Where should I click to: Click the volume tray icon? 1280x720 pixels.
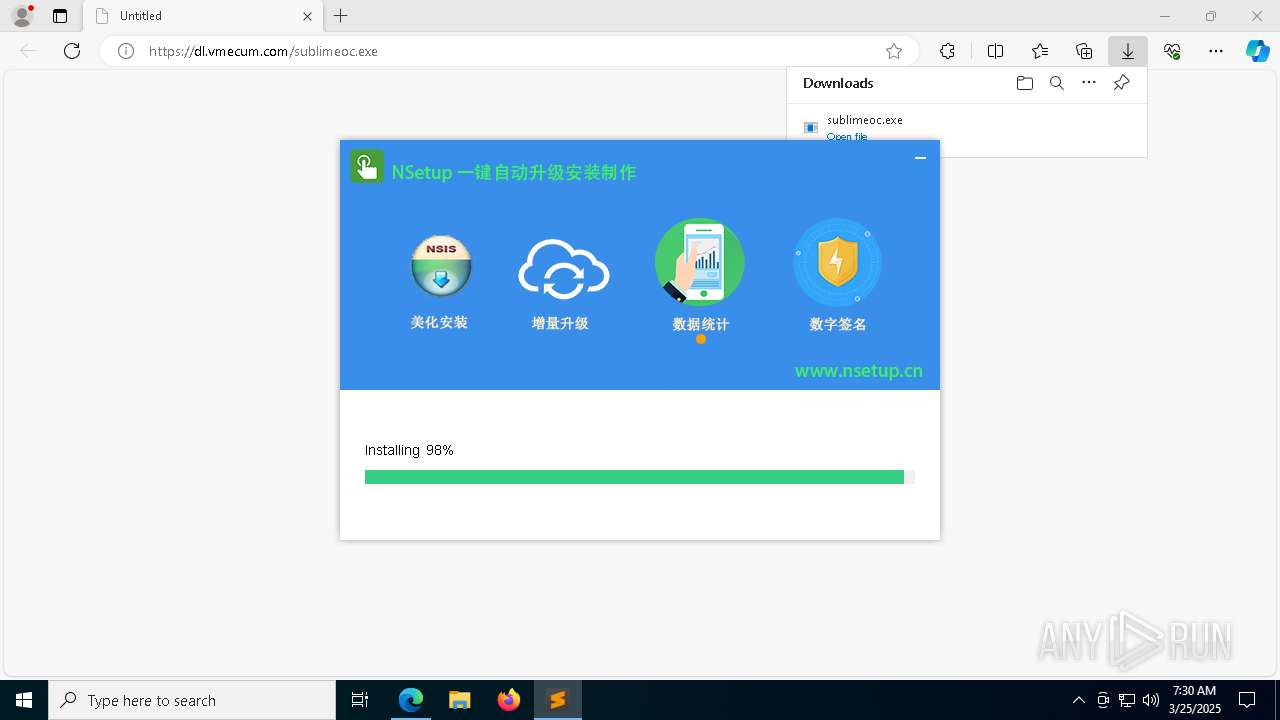coord(1151,700)
